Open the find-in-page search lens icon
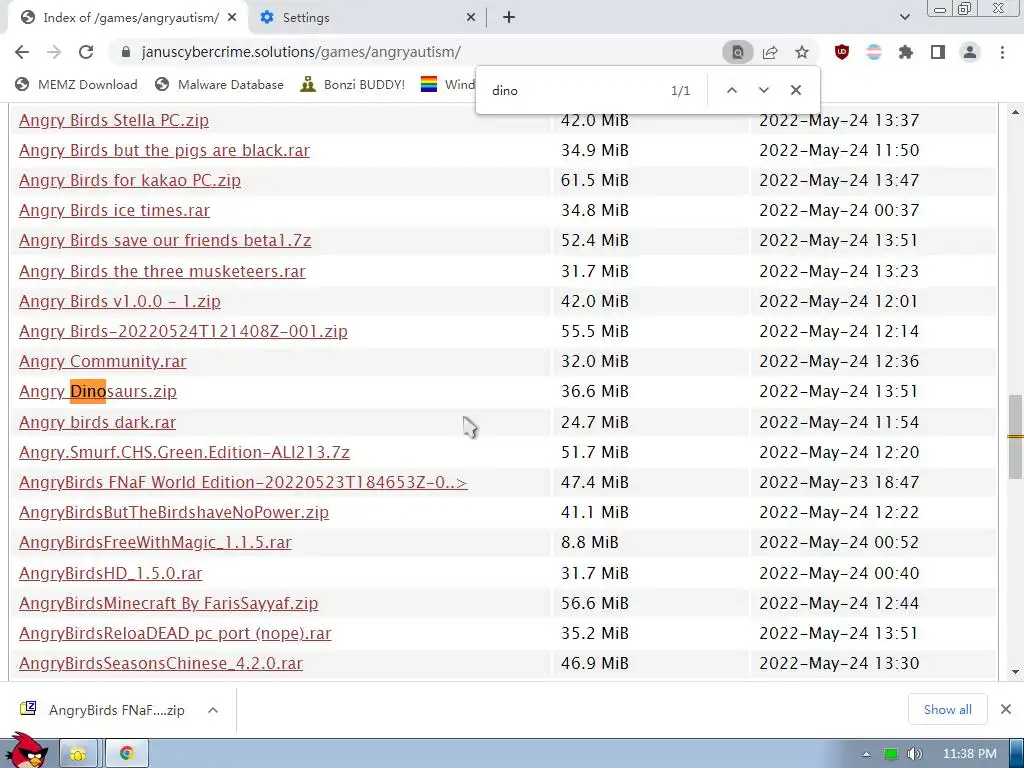 737,52
